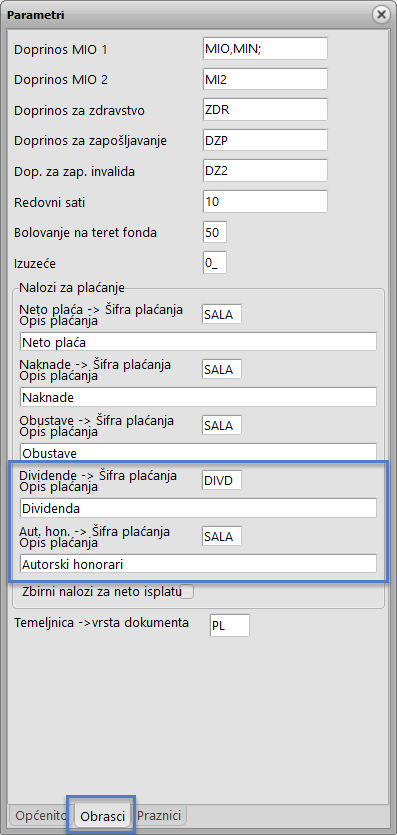Click the Dop. za zap. invalida field
The width and height of the screenshot is (397, 835).
click(x=265, y=171)
